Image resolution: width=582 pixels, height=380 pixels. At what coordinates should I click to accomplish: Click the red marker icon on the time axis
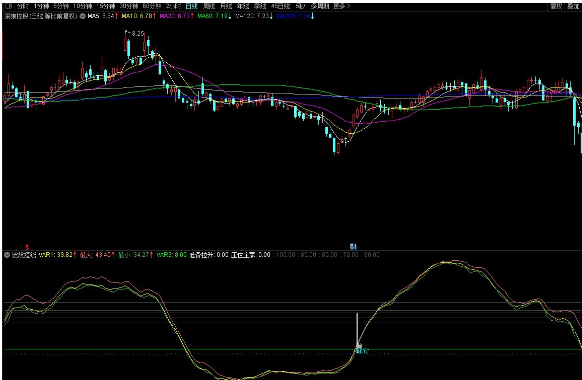click(27, 246)
